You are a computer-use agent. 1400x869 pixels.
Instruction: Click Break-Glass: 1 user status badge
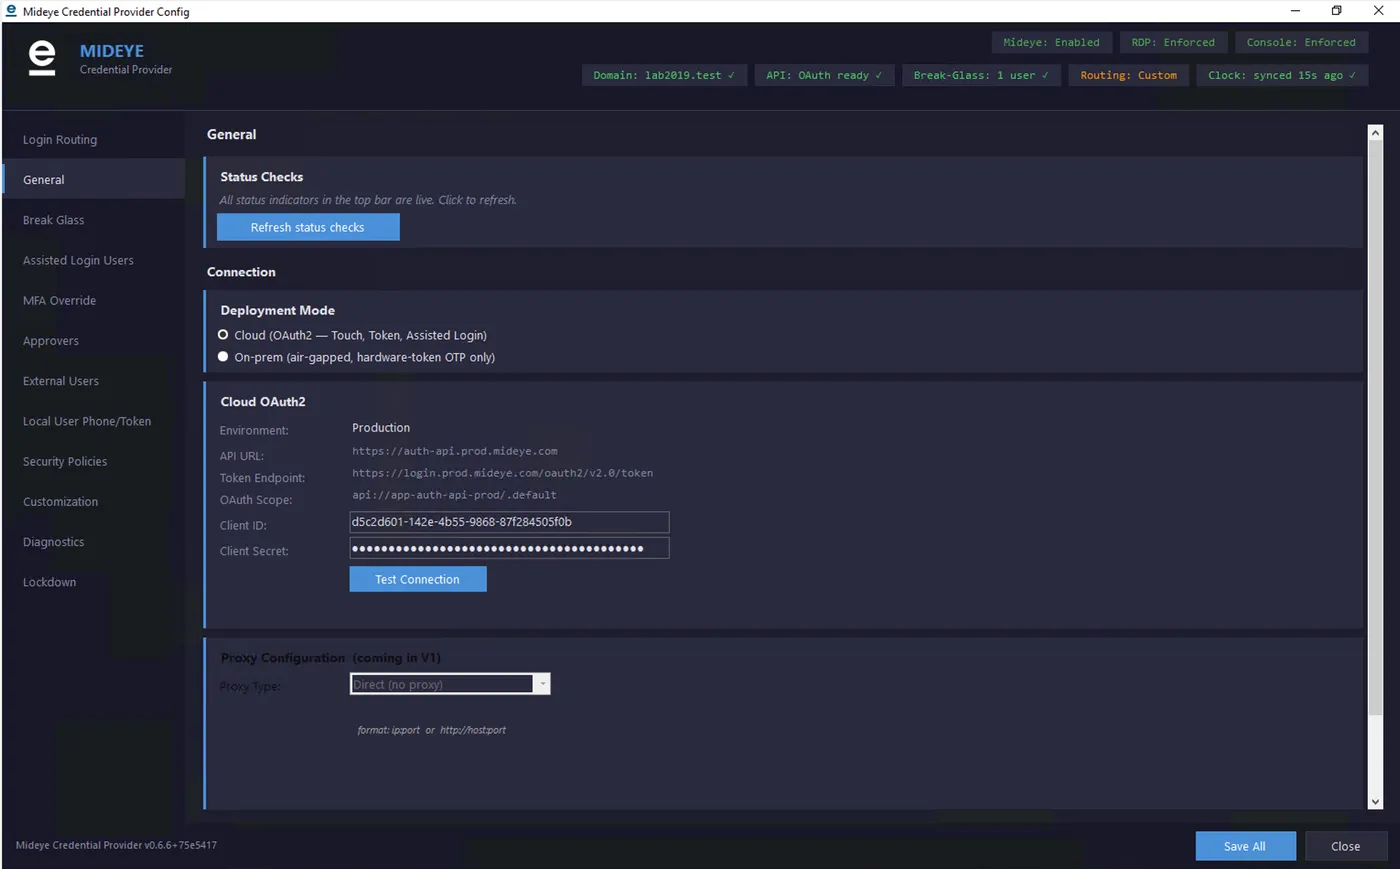click(x=981, y=75)
